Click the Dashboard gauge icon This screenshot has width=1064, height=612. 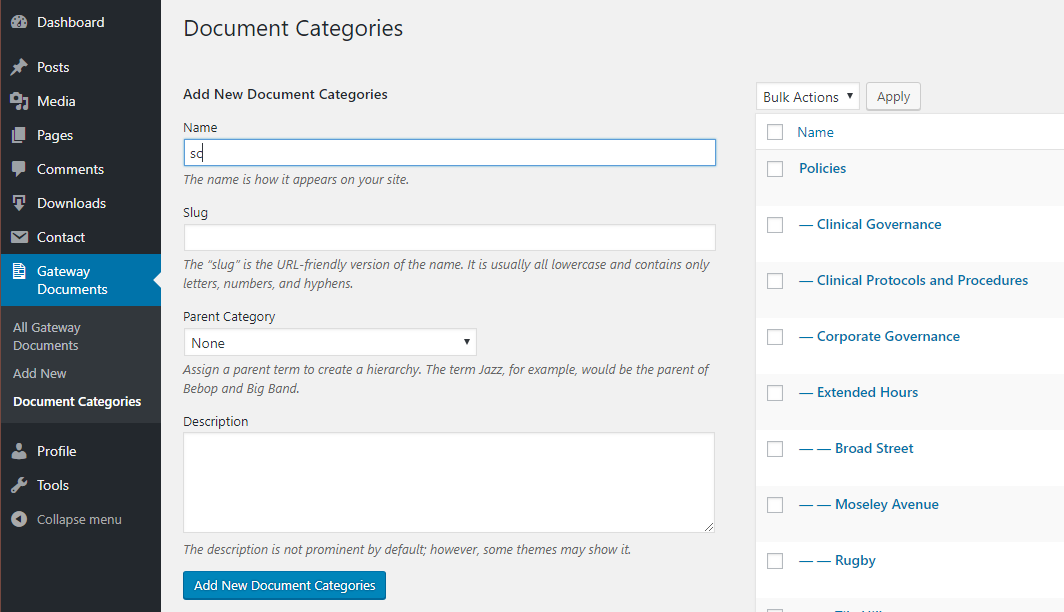coord(19,22)
